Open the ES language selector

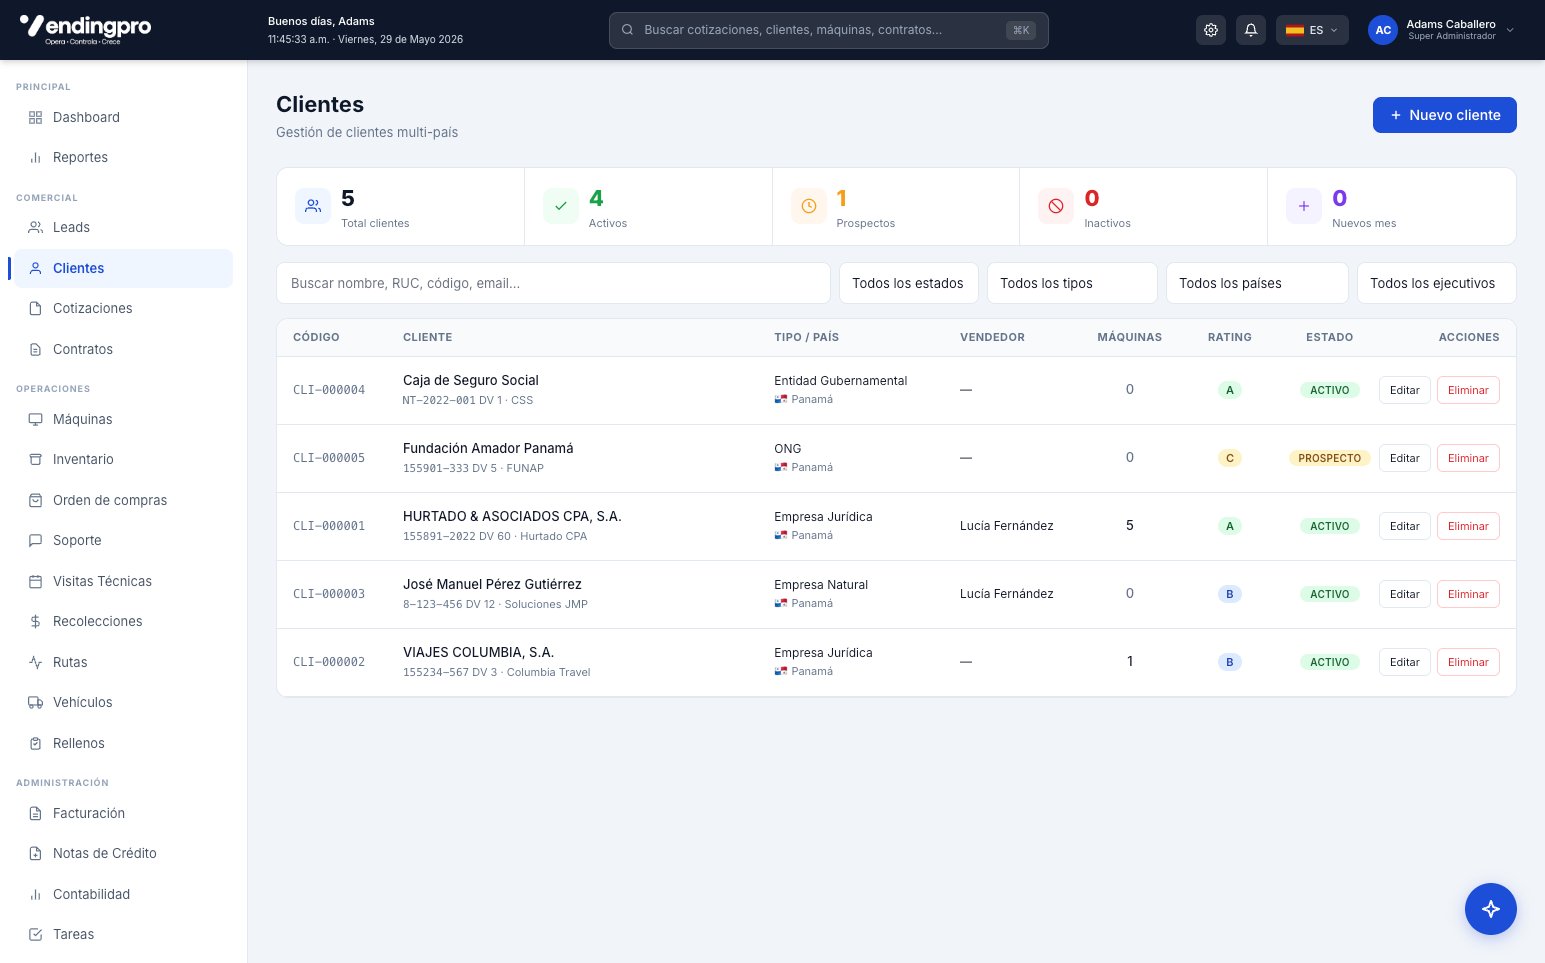(x=1312, y=30)
